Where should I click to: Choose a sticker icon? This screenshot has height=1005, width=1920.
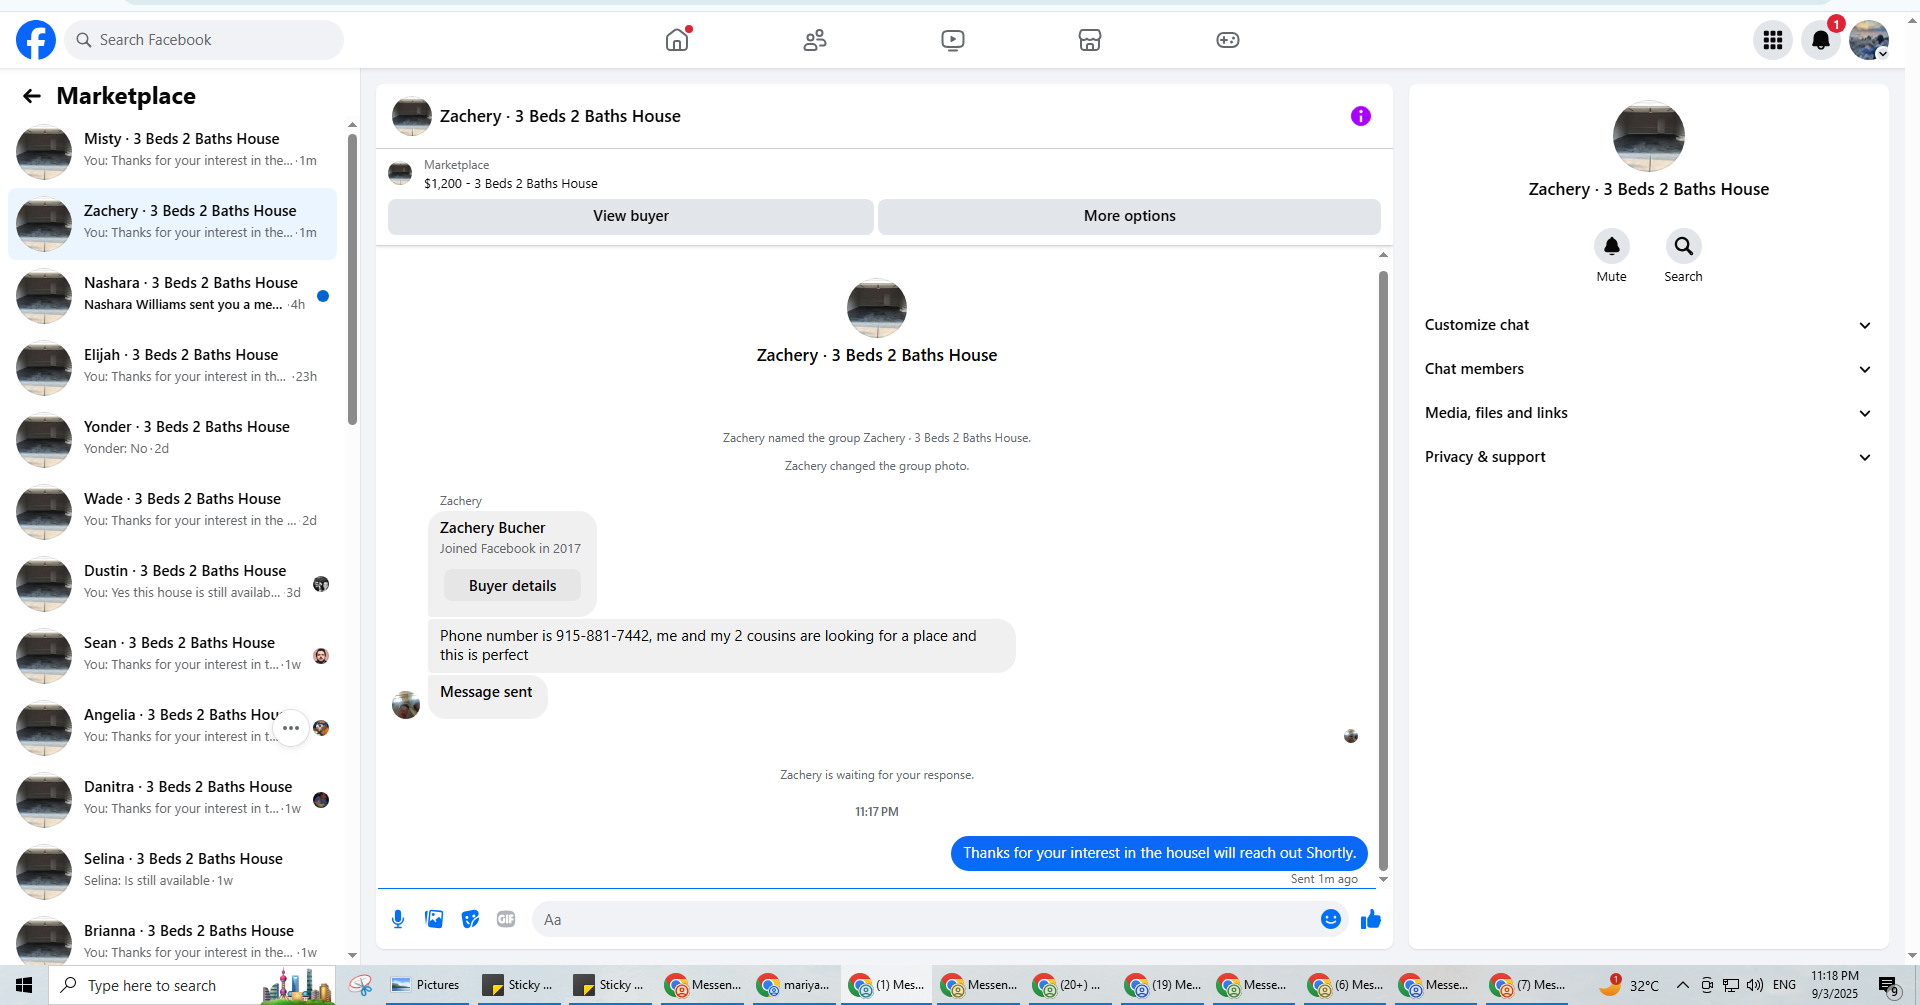(470, 919)
